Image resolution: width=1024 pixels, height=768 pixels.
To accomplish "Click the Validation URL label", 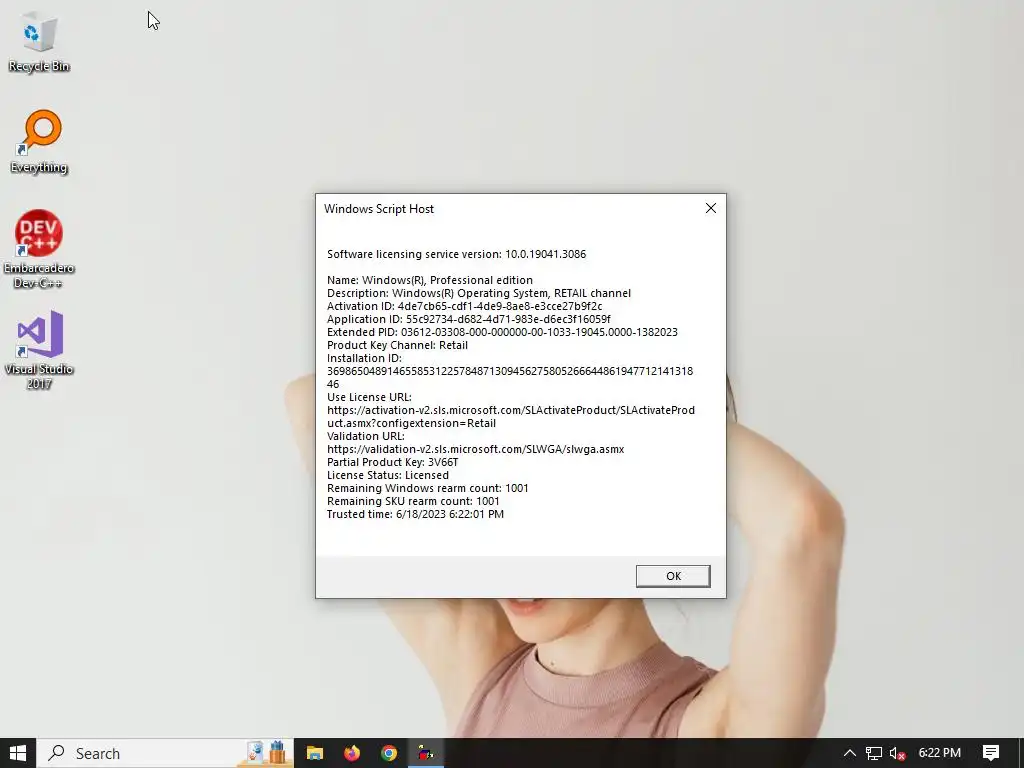I will (x=366, y=436).
